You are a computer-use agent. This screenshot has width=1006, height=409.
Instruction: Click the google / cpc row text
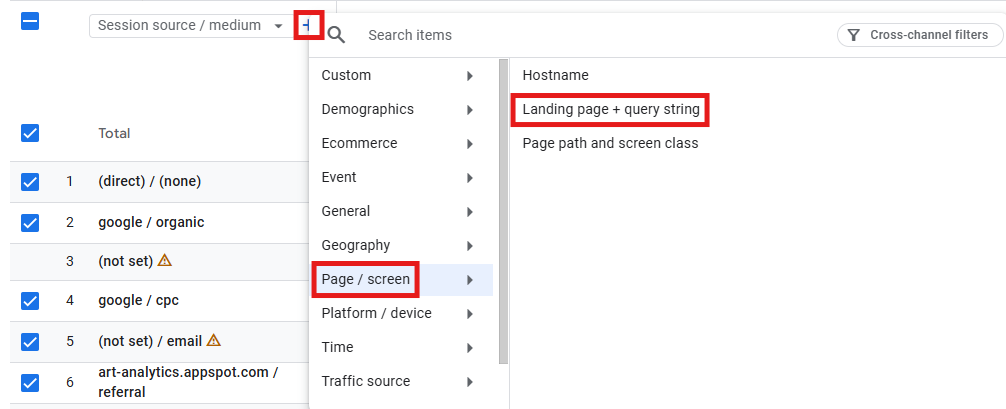(x=139, y=300)
